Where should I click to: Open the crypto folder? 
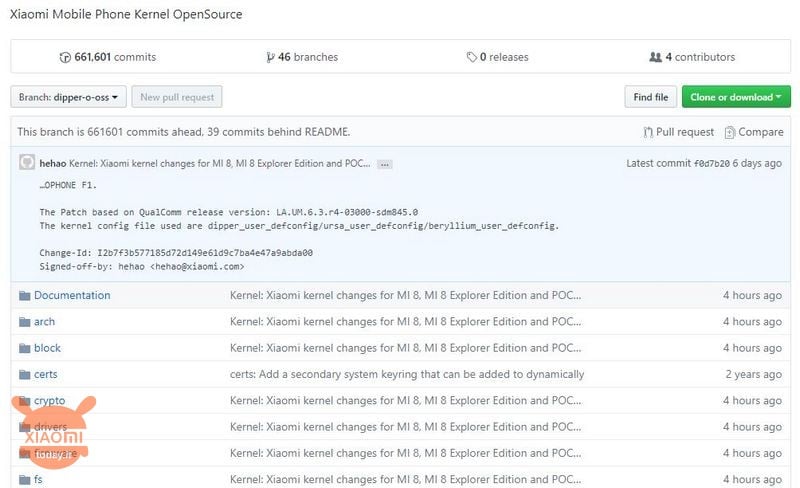pyautogui.click(x=49, y=401)
